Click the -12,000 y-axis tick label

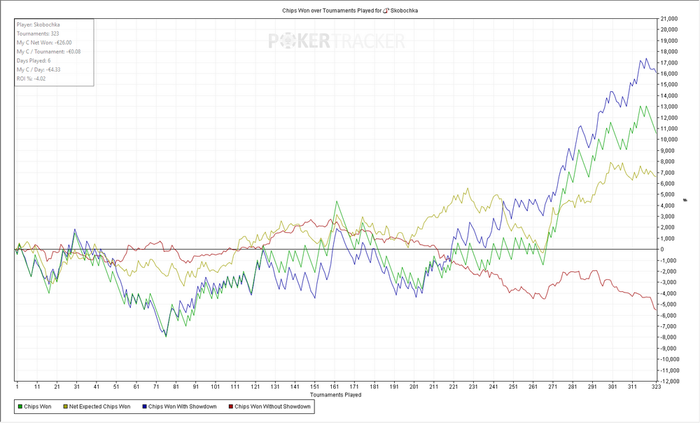(669, 382)
